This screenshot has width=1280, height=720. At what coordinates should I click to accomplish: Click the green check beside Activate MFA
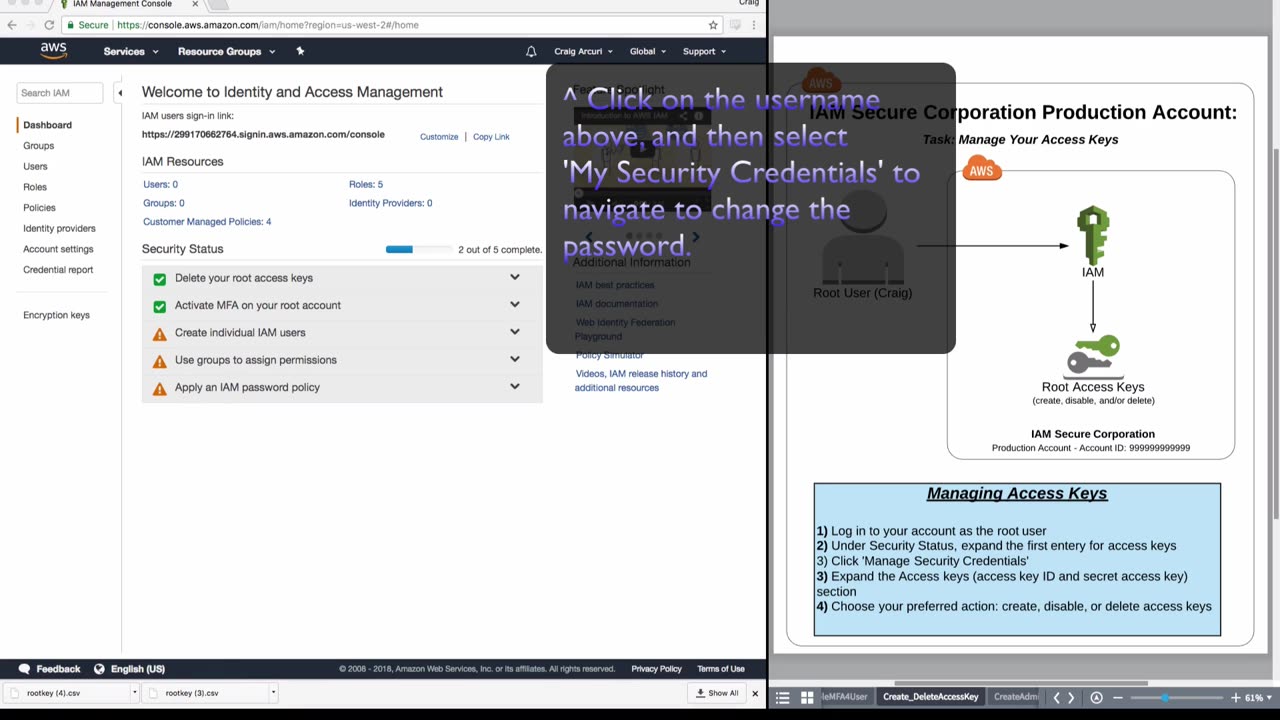coord(159,306)
